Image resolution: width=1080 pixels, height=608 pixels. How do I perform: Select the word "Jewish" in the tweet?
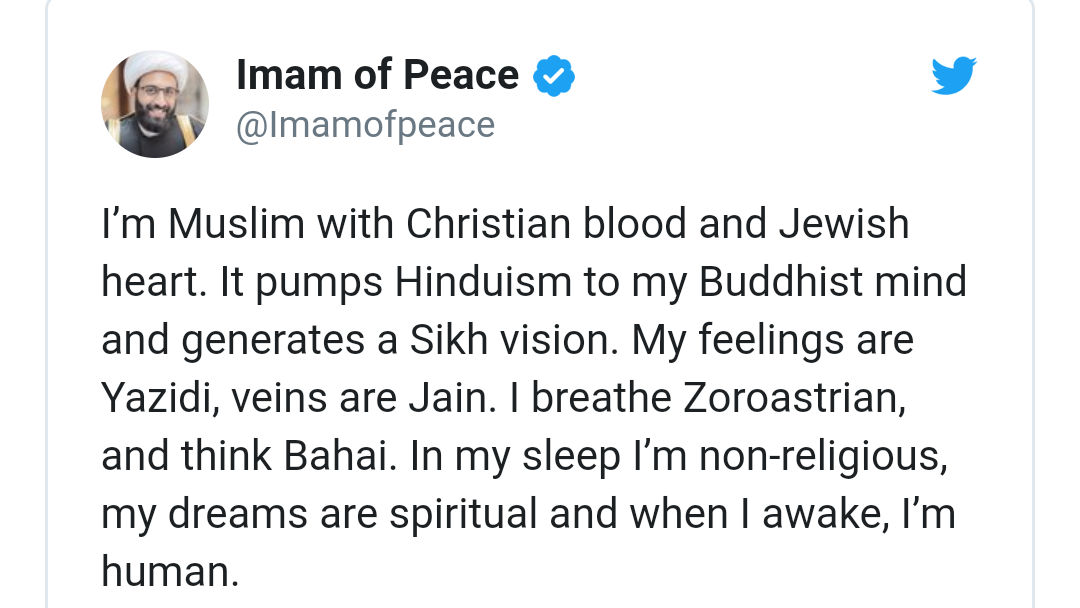844,224
